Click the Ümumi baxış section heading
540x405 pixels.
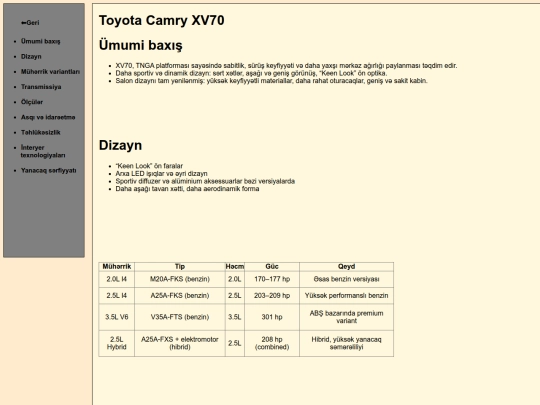[141, 45]
